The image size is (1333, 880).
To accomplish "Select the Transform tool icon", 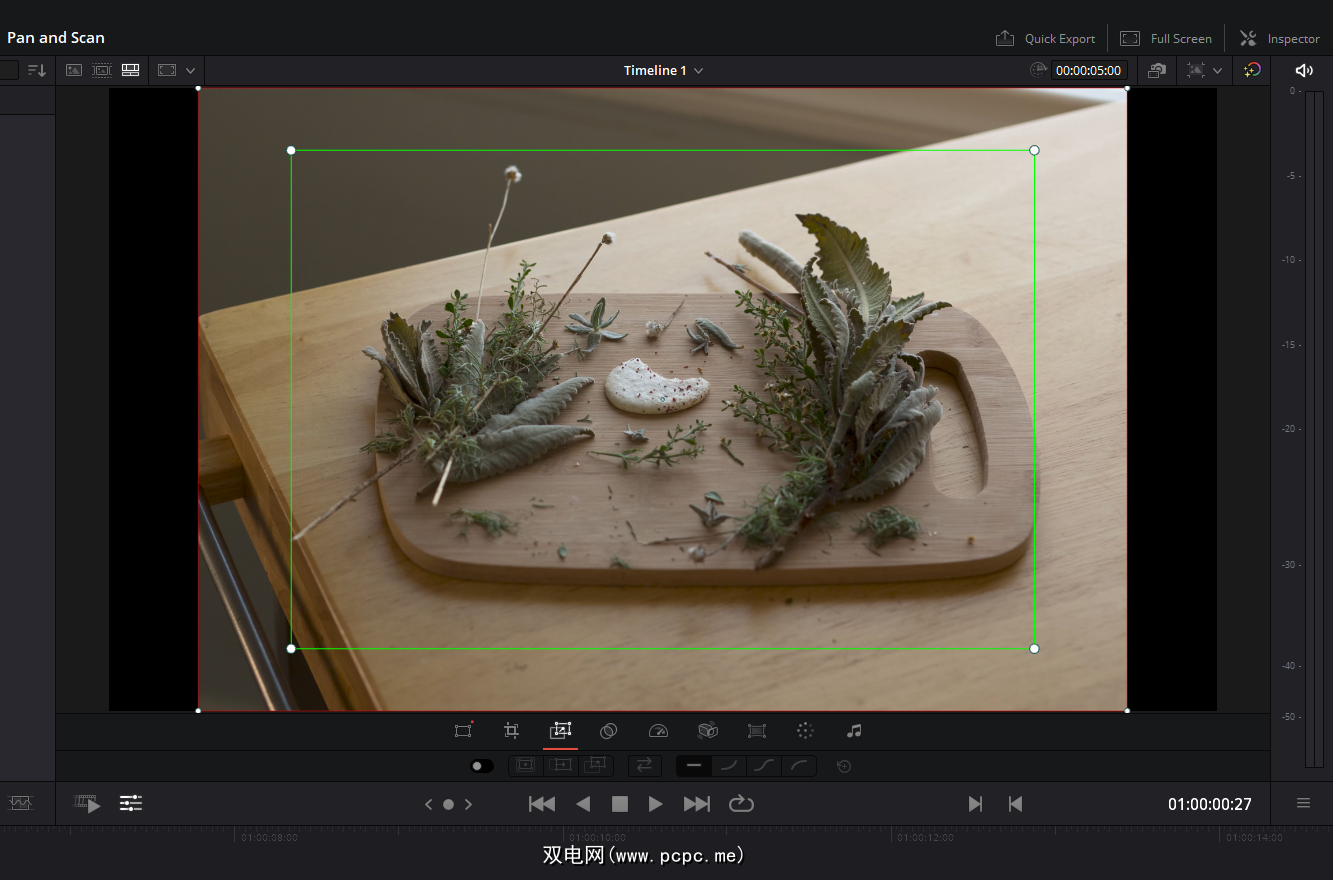I will click(x=463, y=731).
